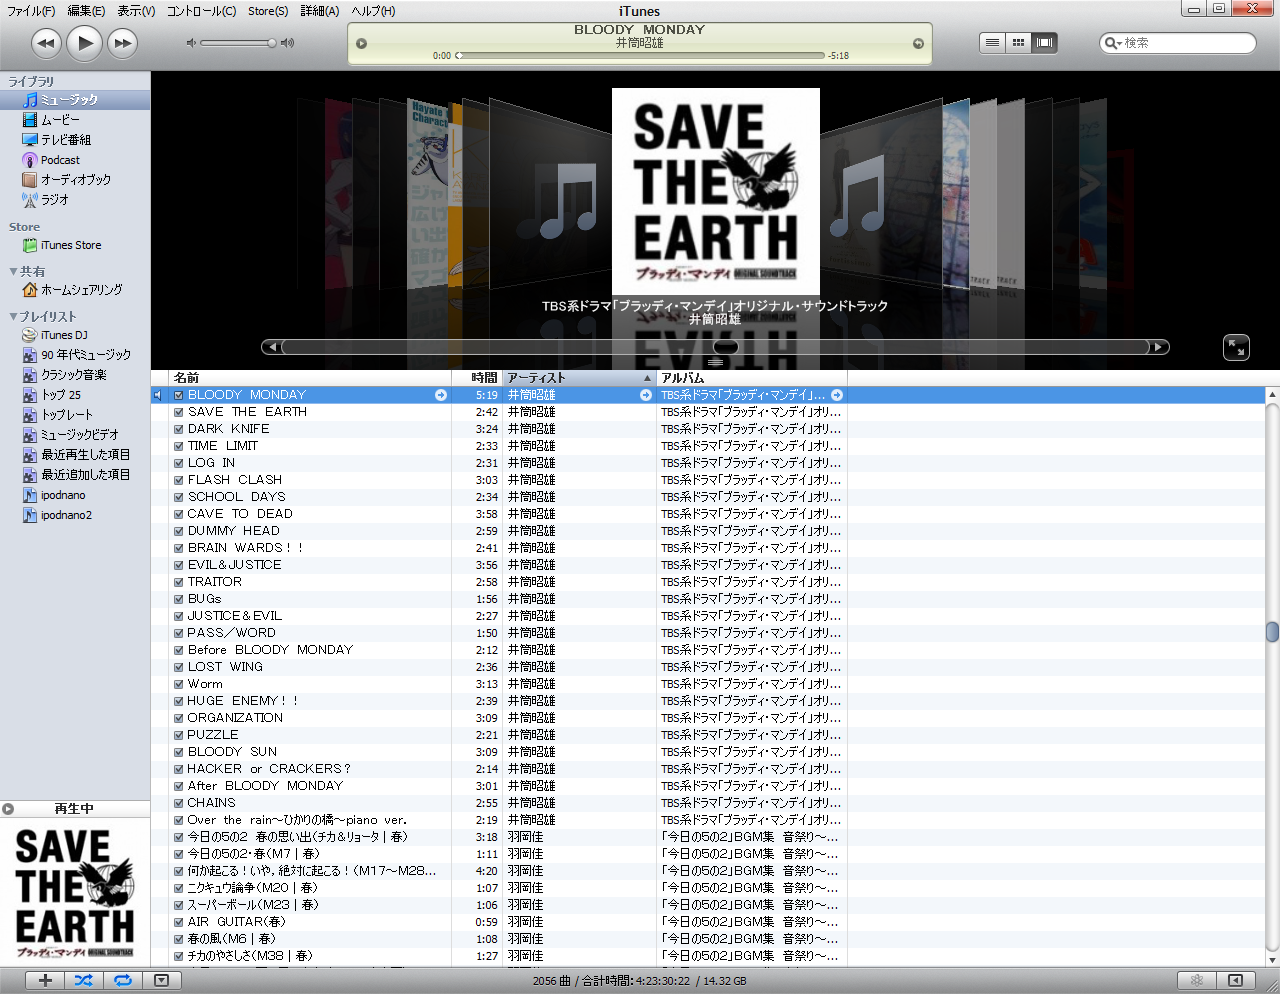Switch to Cover Flow view
This screenshot has height=994, width=1280.
point(1044,43)
